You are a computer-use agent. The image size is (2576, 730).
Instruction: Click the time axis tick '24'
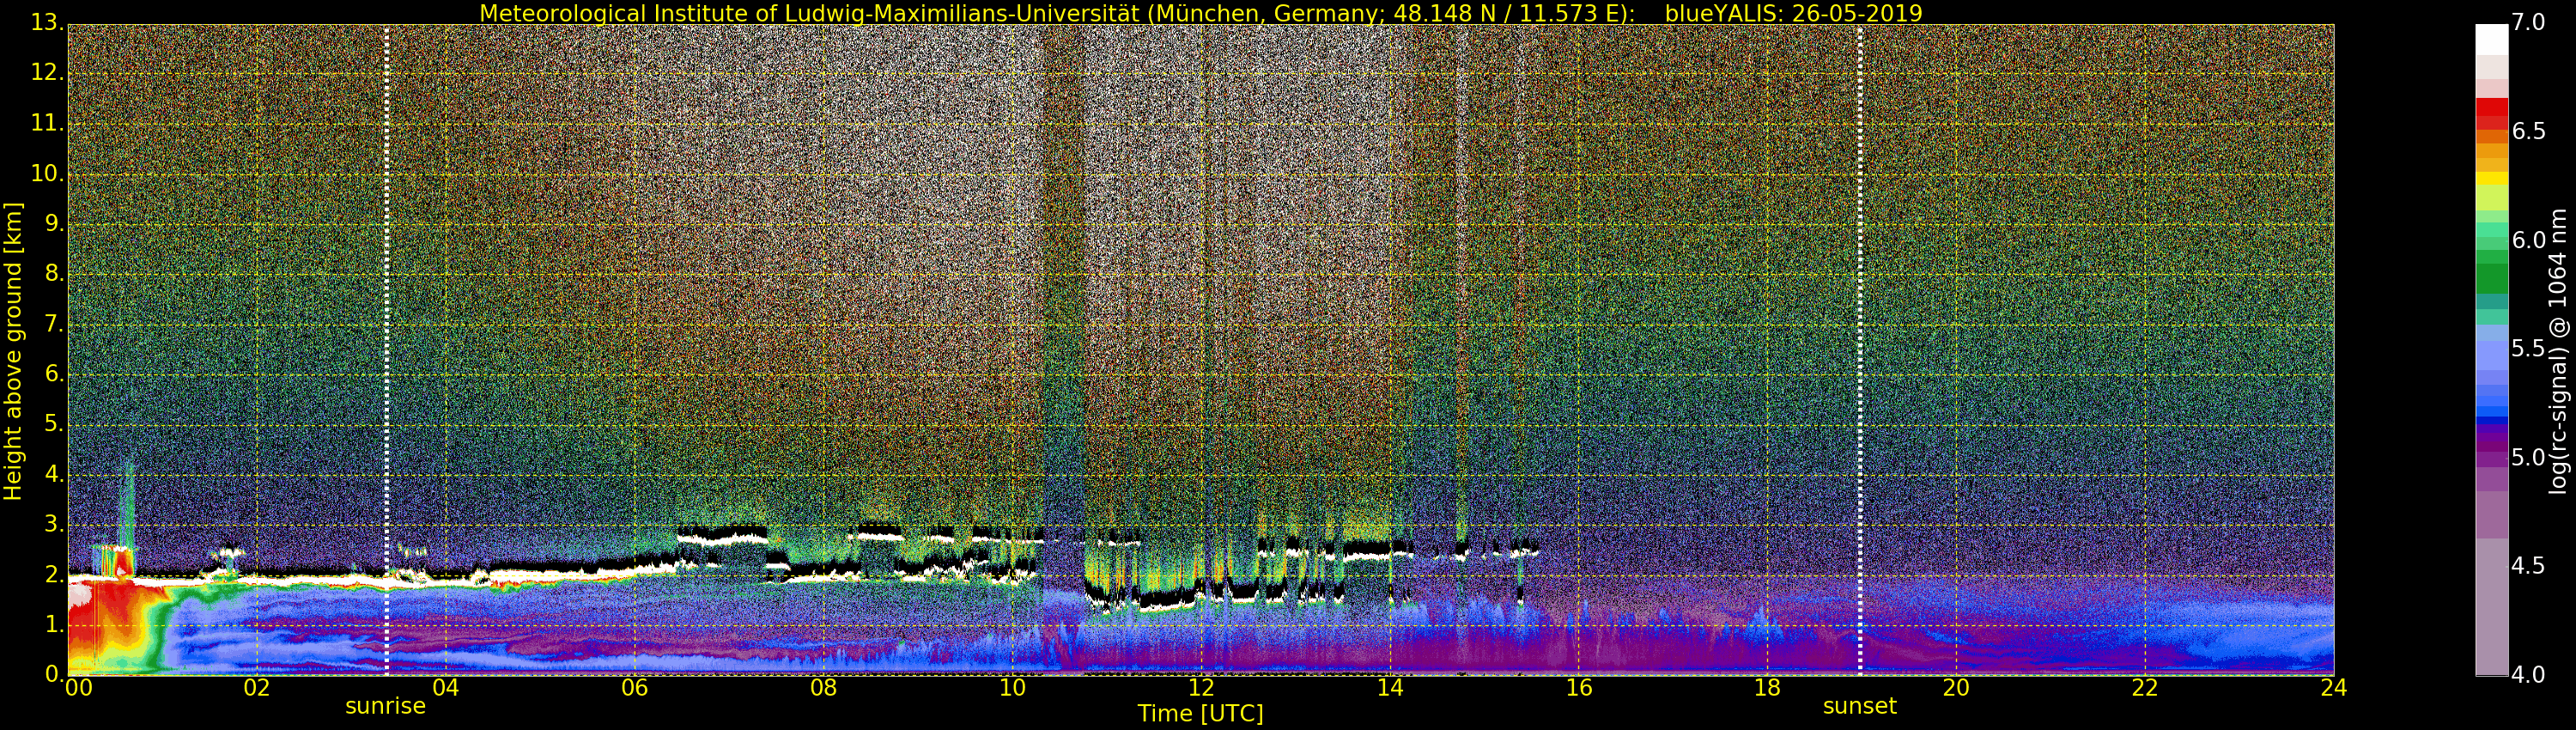2334,688
